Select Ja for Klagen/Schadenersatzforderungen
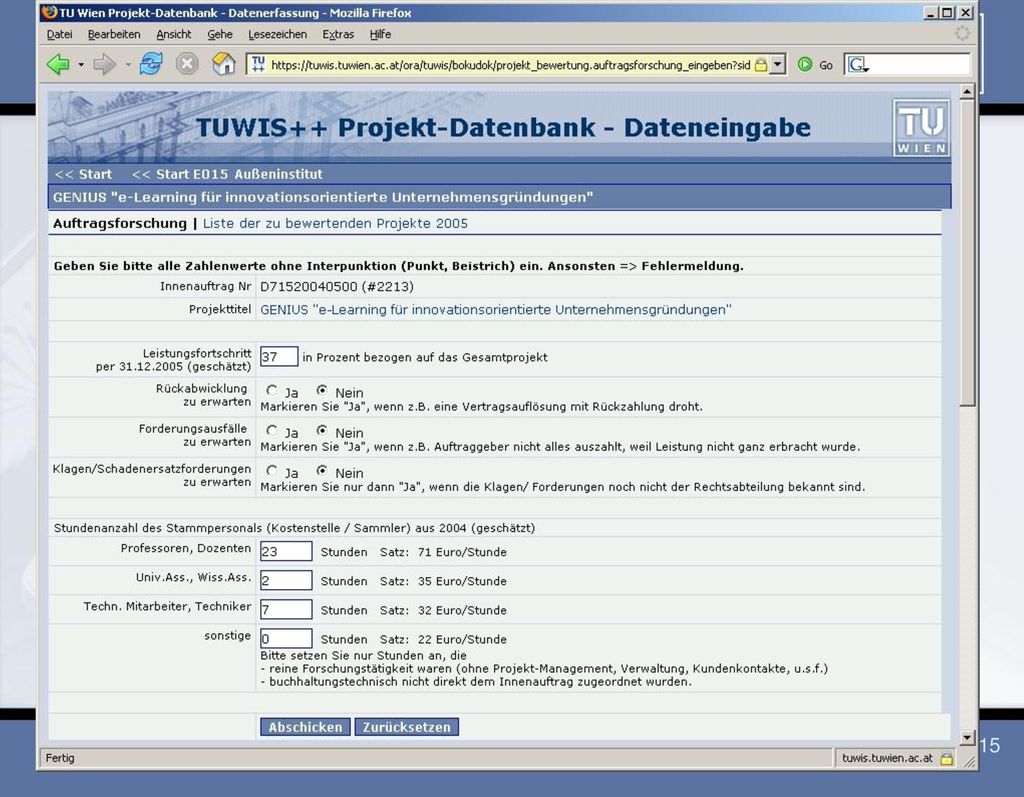The height and width of the screenshot is (797, 1024). click(x=272, y=471)
